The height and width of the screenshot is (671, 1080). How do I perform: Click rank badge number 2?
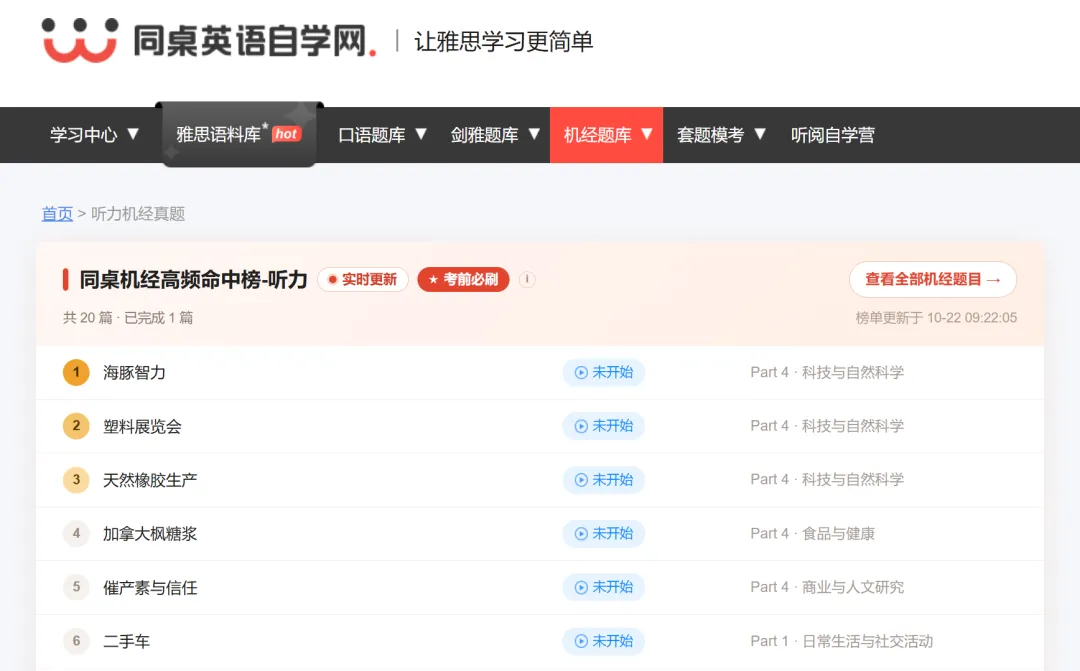[76, 426]
